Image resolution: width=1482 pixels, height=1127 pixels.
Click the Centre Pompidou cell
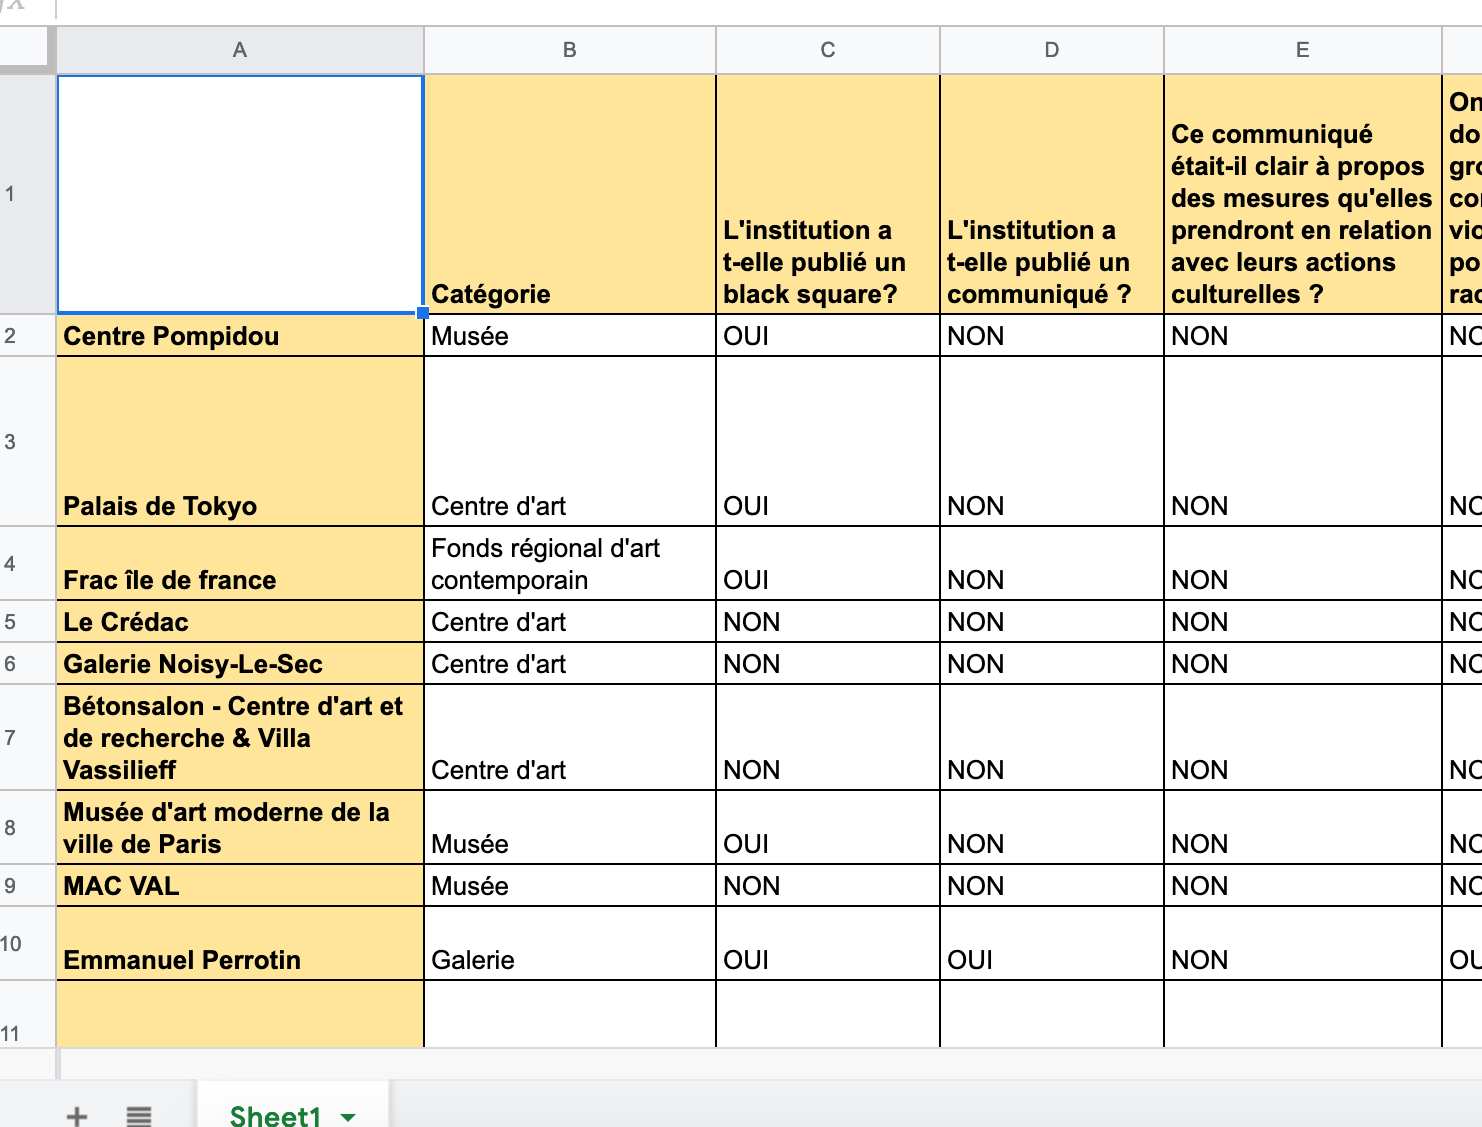[240, 336]
